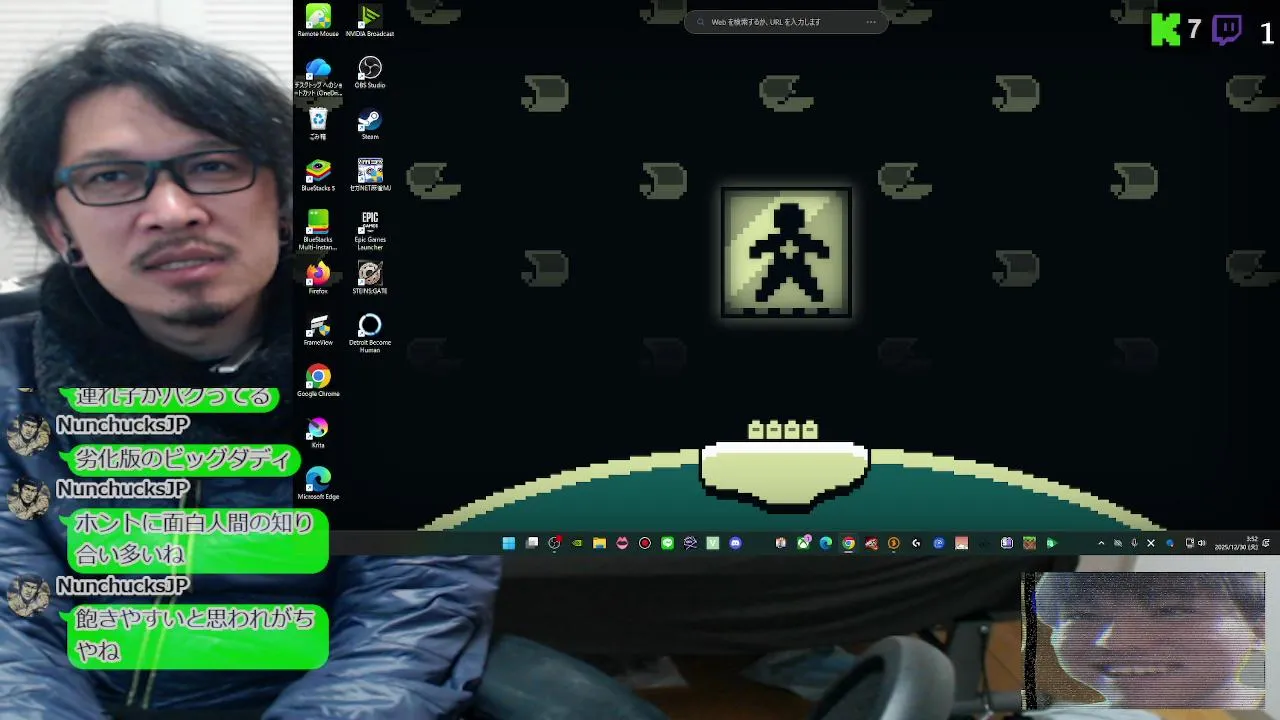This screenshot has height=720, width=1280.
Task: Show hidden system tray icons
Action: pyautogui.click(x=1101, y=543)
